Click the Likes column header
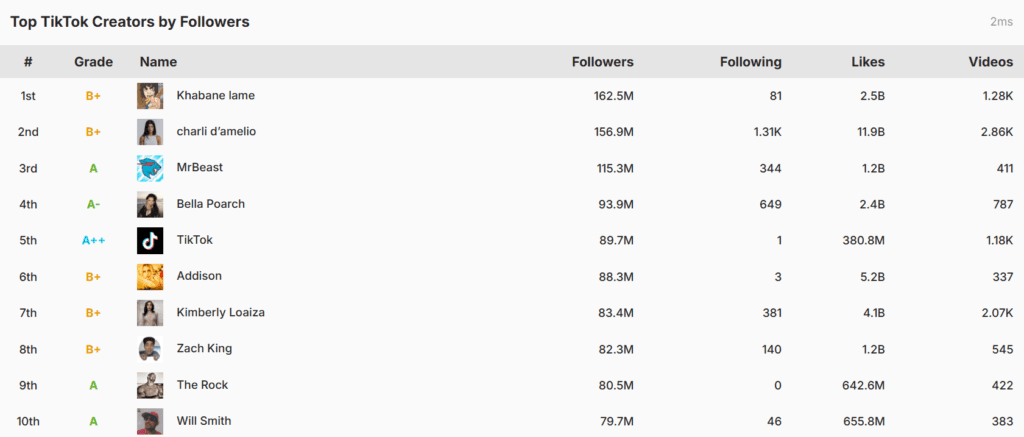 pos(869,62)
